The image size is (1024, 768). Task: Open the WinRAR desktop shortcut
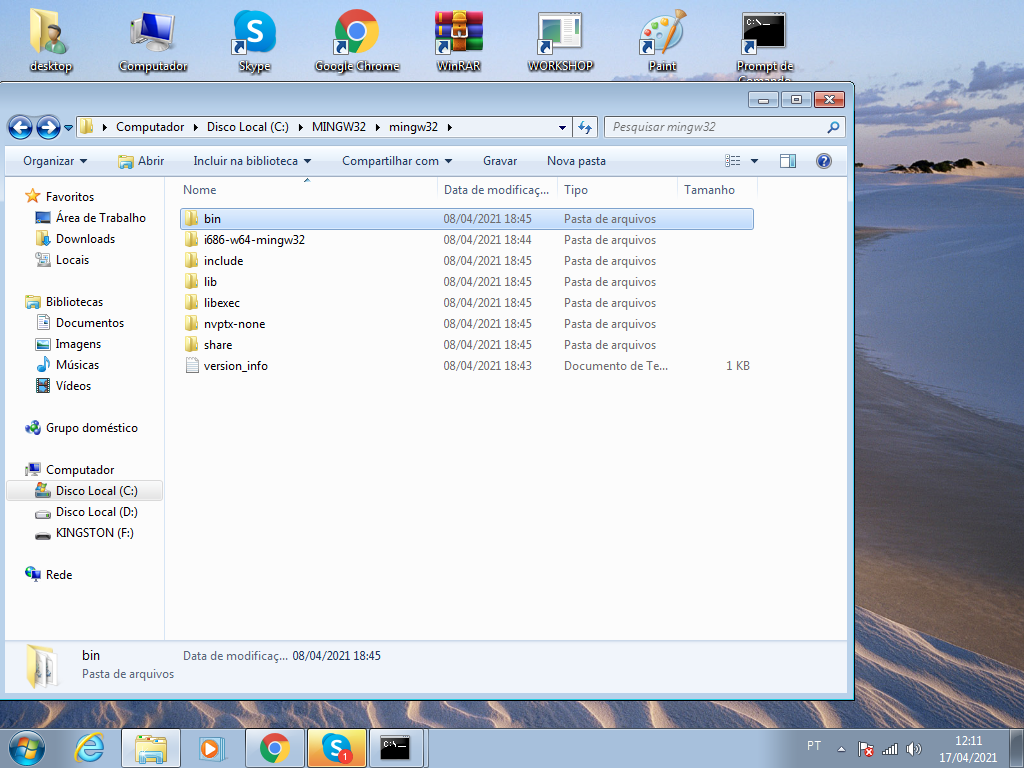[x=459, y=40]
